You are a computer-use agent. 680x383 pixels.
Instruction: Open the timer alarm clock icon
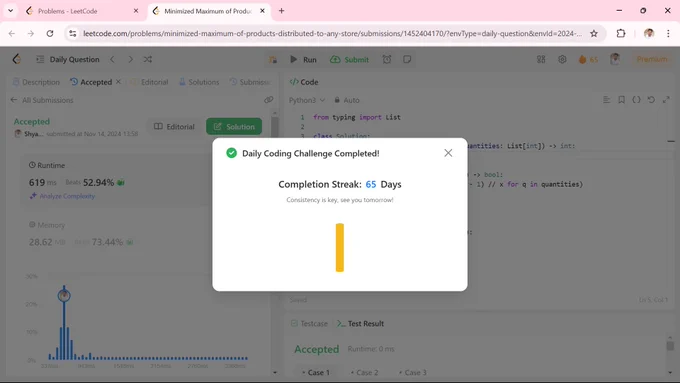point(387,59)
